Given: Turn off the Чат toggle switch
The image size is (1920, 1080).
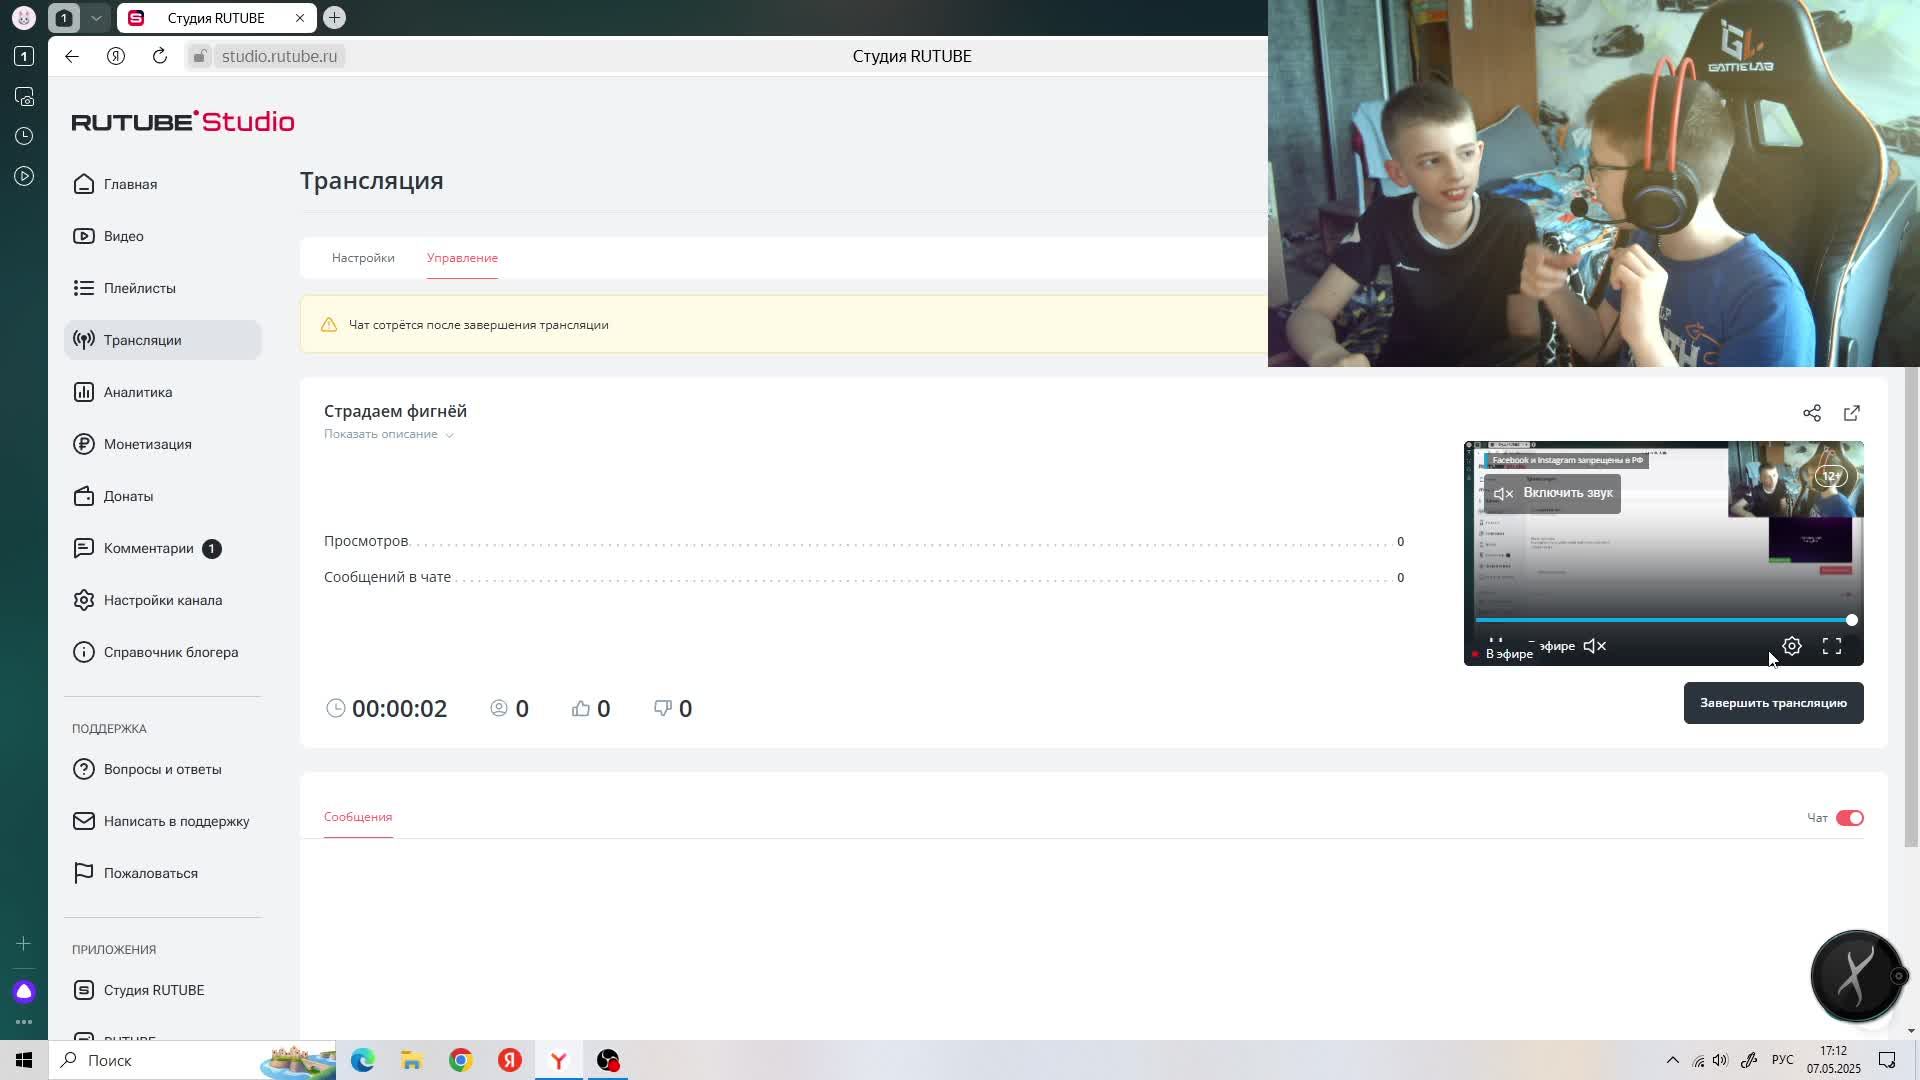Looking at the screenshot, I should 1849,818.
